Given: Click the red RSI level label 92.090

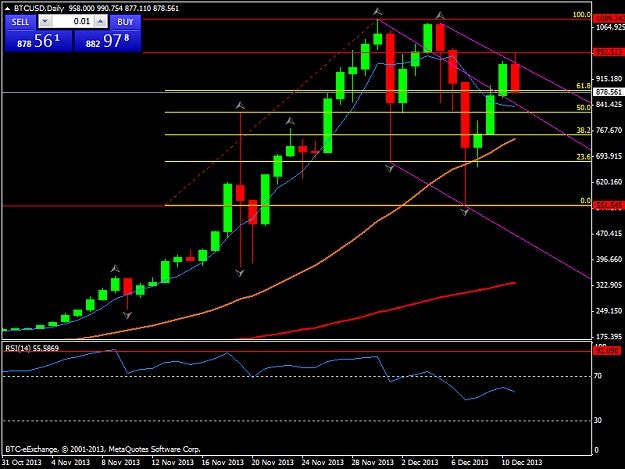Looking at the screenshot, I should [607, 351].
